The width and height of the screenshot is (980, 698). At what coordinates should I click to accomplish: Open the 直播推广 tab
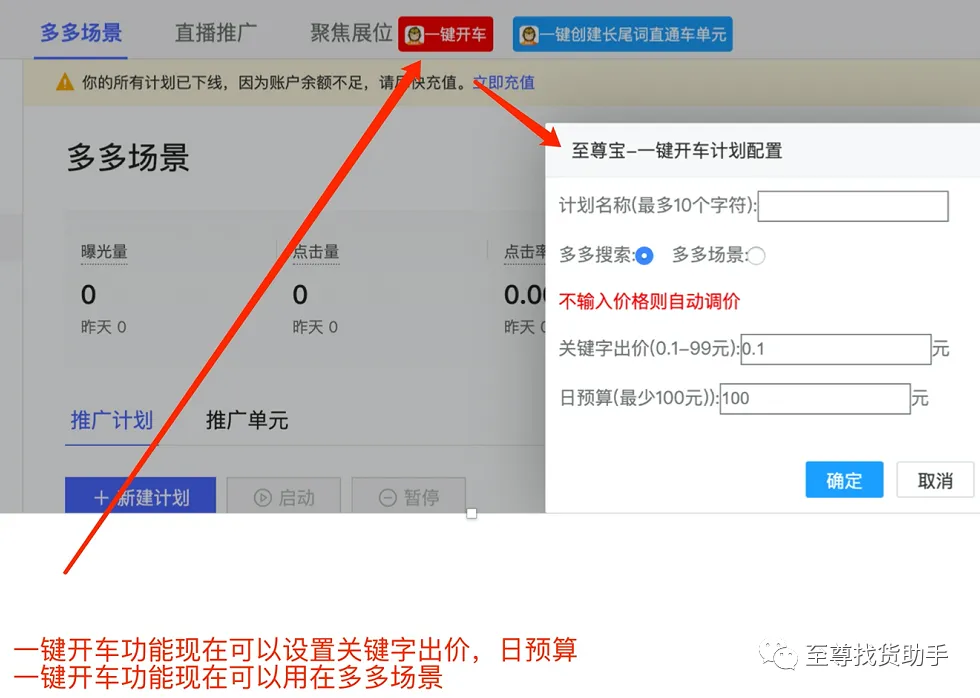click(x=215, y=32)
